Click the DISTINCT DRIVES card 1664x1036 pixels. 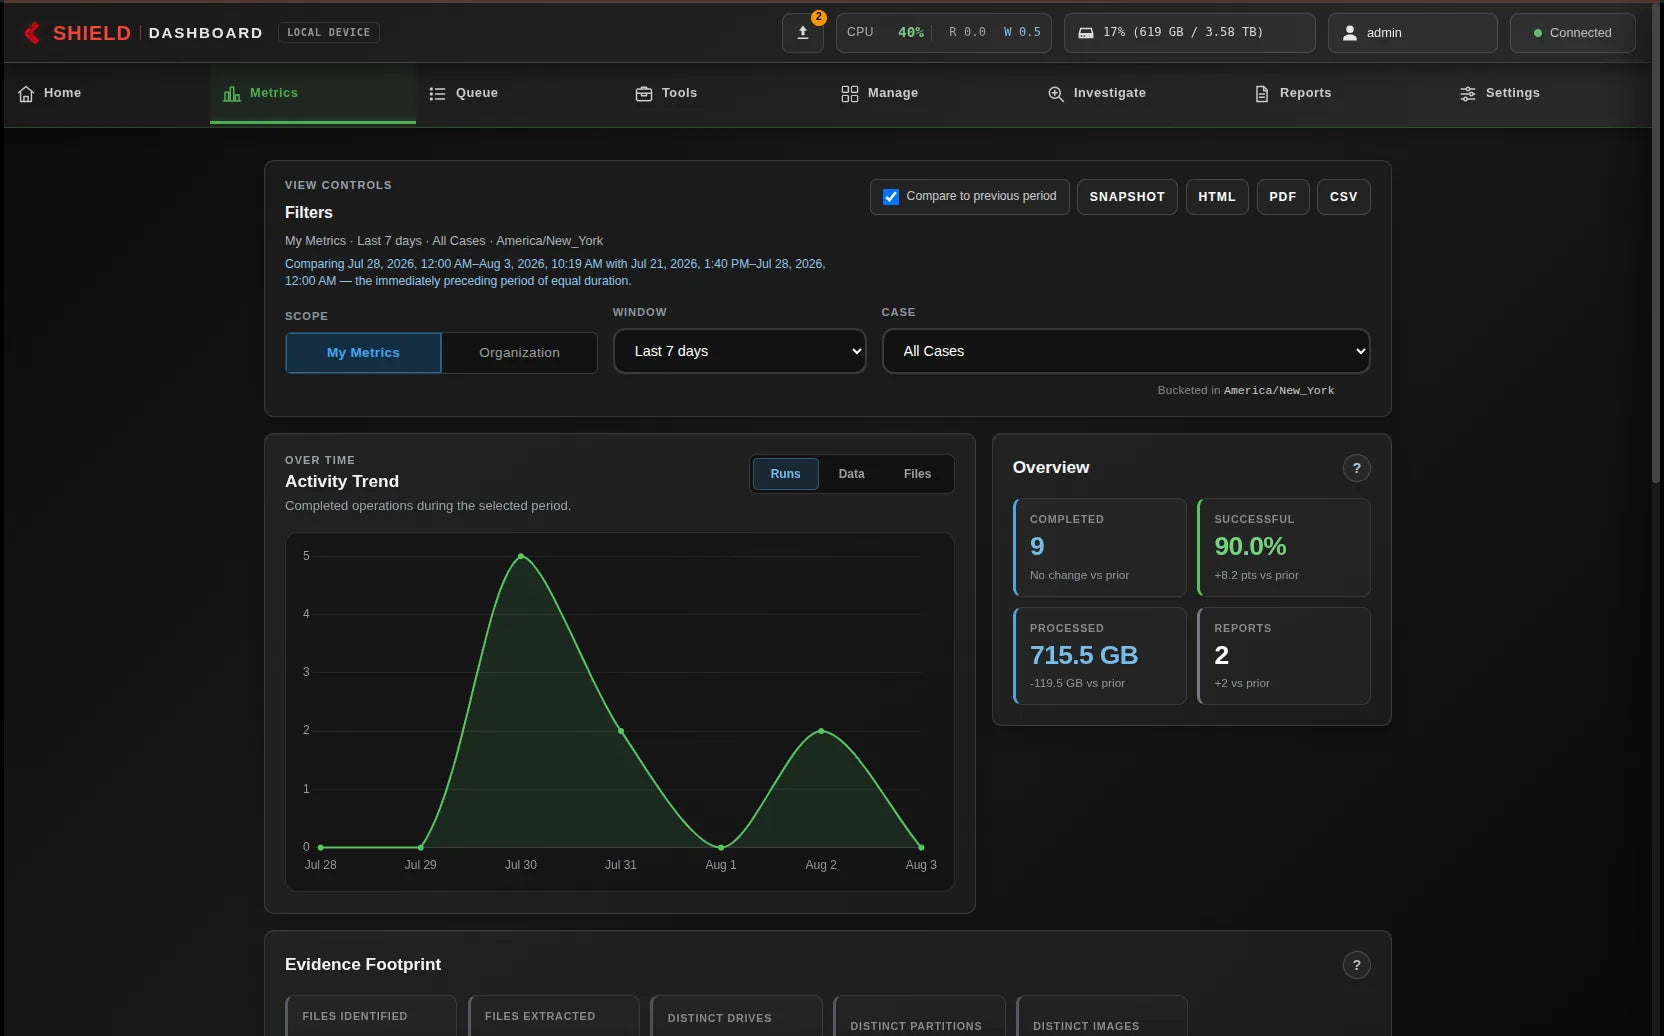pos(736,1016)
